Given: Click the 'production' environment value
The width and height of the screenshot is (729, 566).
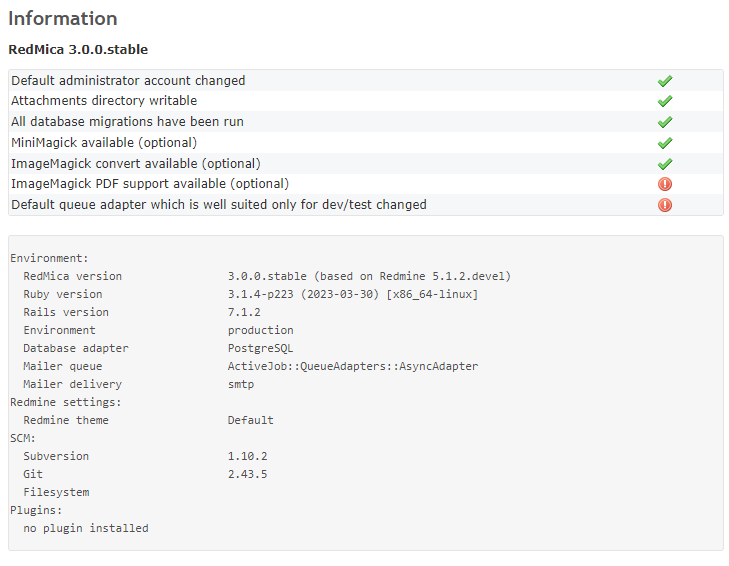Looking at the screenshot, I should pyautogui.click(x=260, y=330).
